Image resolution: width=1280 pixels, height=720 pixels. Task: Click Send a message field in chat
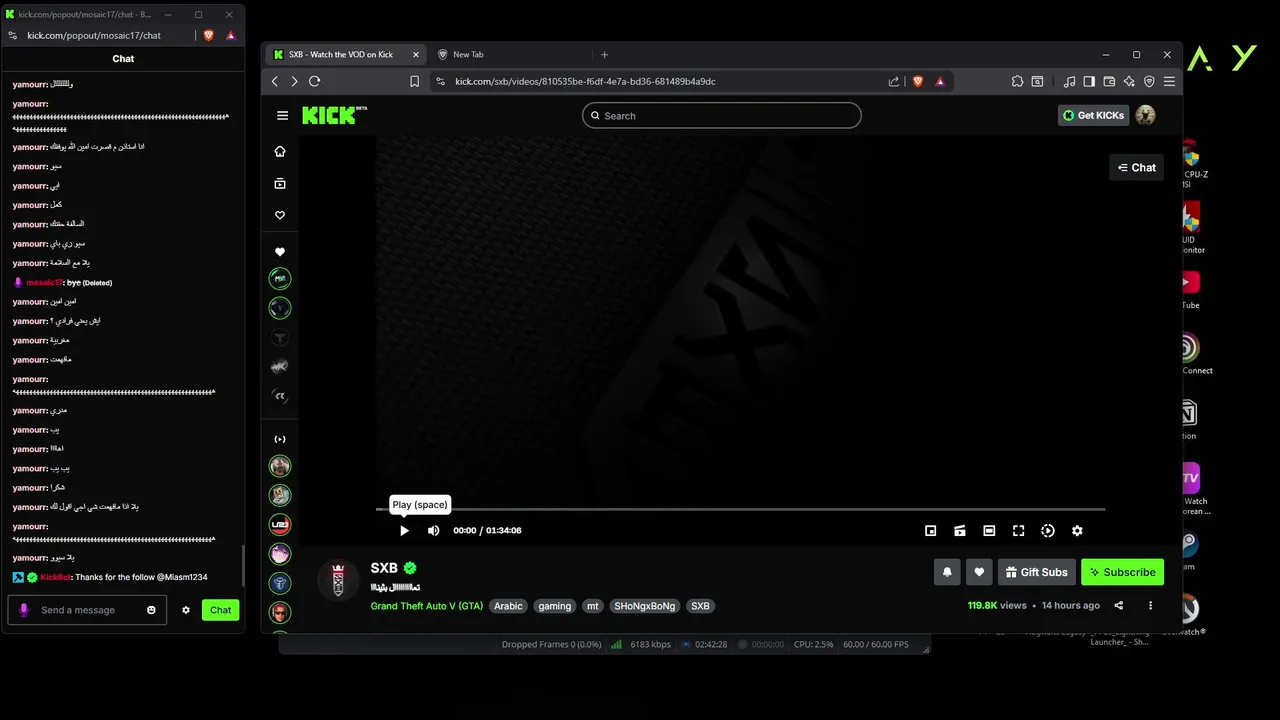tap(88, 610)
